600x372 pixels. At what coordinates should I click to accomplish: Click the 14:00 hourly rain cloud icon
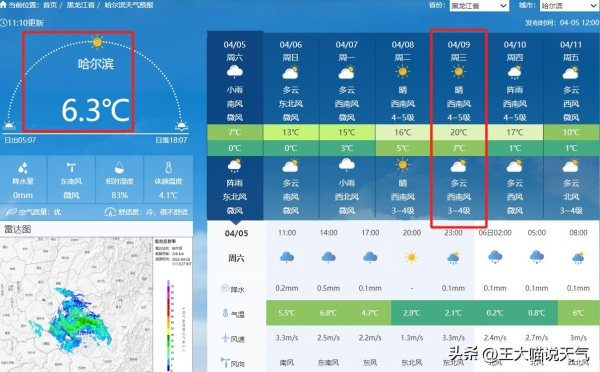click(328, 257)
